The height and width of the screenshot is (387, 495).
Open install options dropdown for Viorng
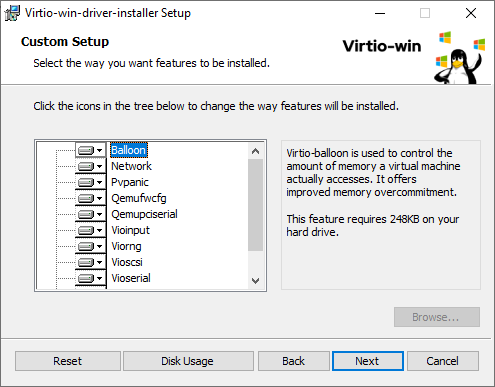(x=90, y=246)
